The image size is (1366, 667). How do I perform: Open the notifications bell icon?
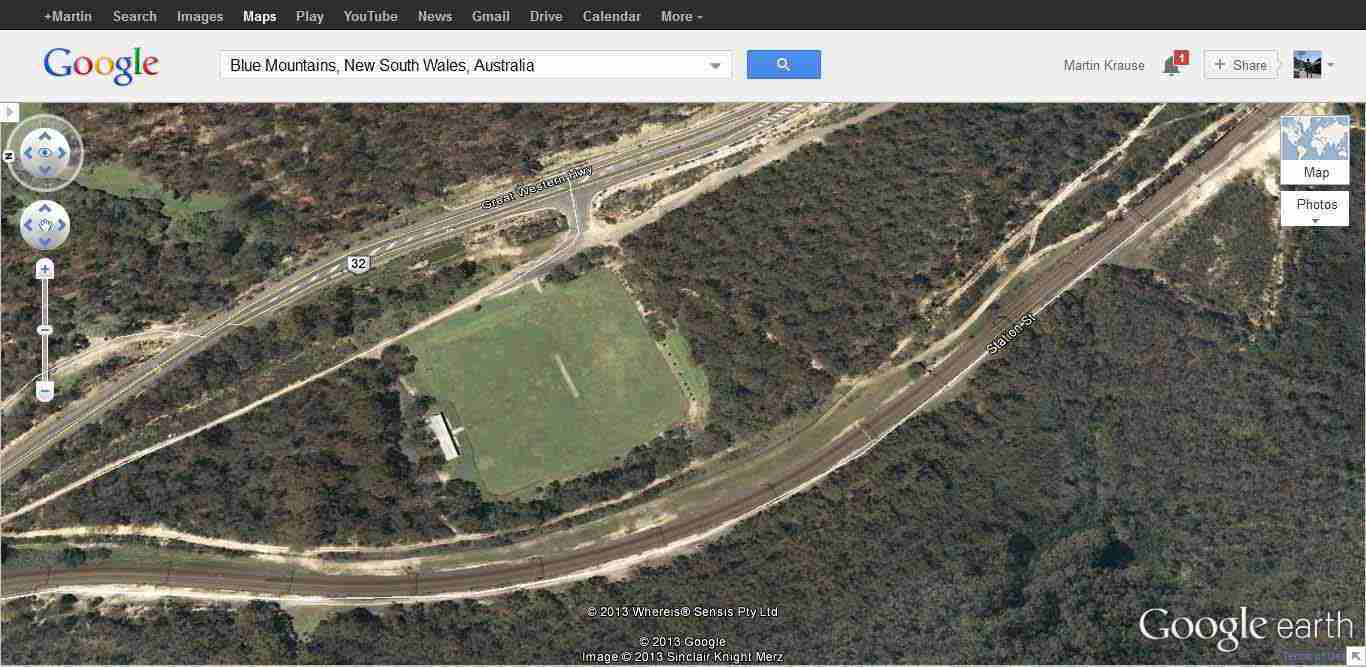tap(1171, 66)
